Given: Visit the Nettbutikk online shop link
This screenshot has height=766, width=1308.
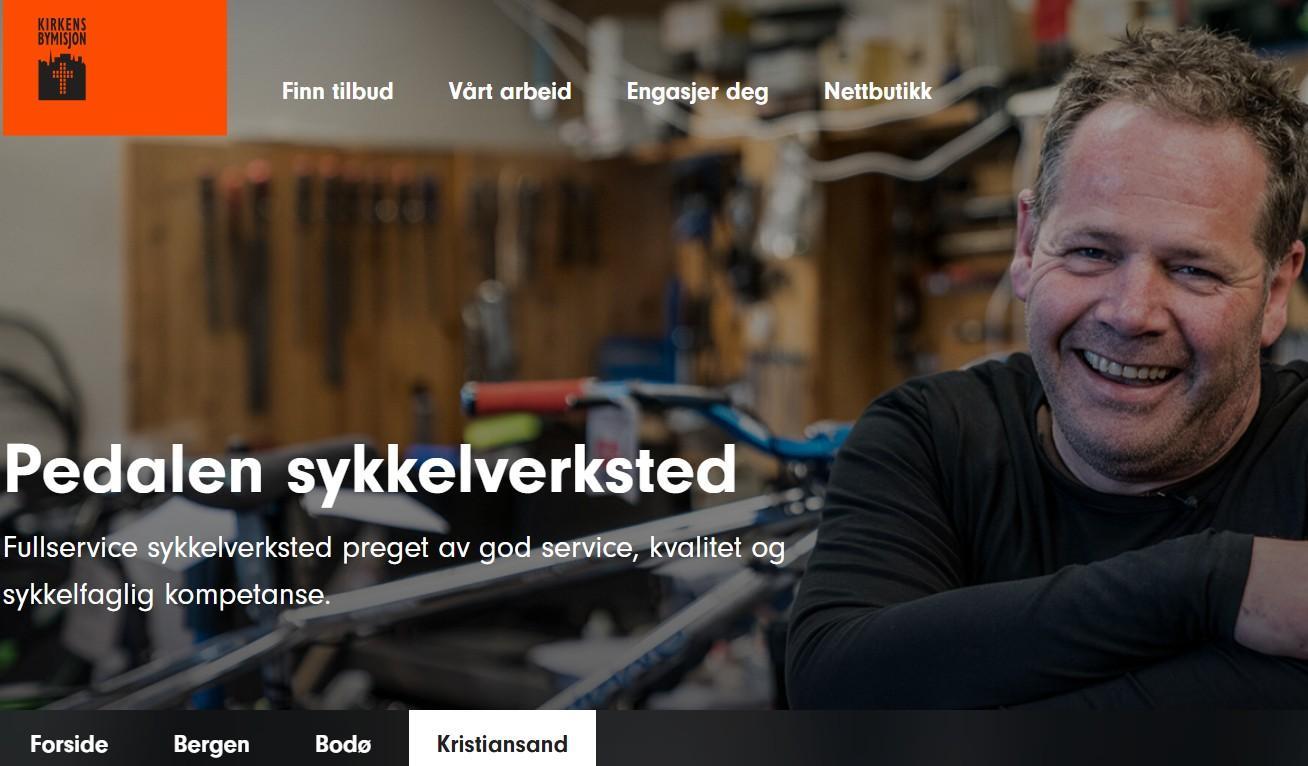Looking at the screenshot, I should coord(878,91).
